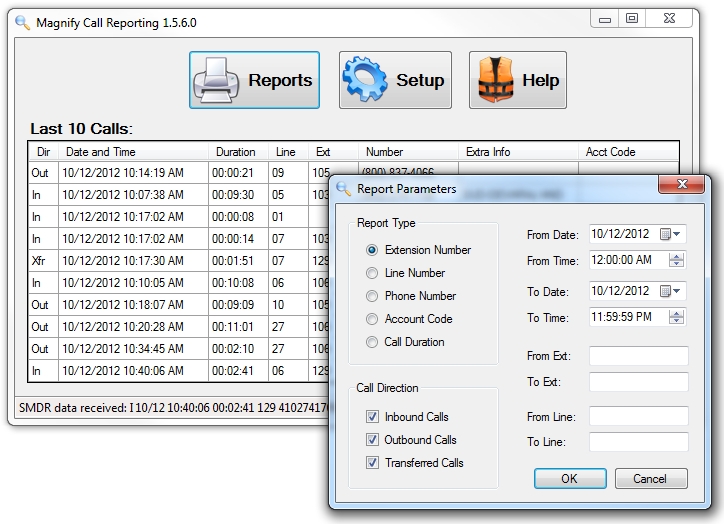Click the To Line input field
The height and width of the screenshot is (524, 724).
(639, 442)
